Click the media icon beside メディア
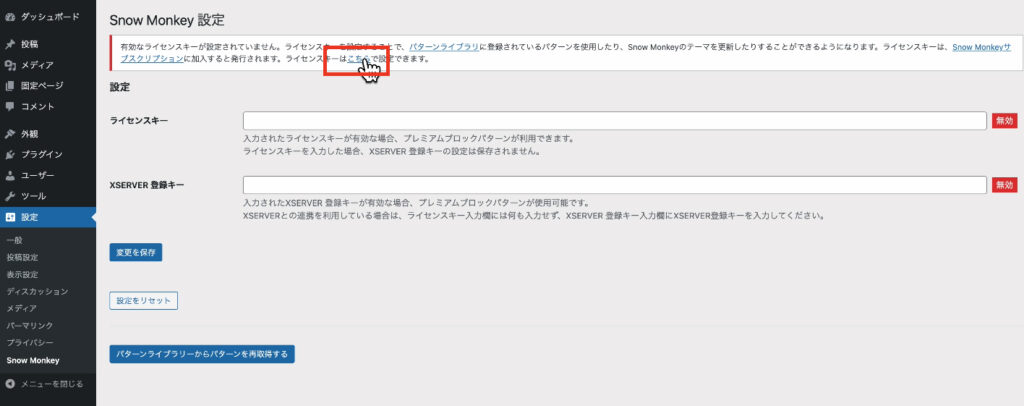Image resolution: width=1024 pixels, height=406 pixels. pyautogui.click(x=10, y=65)
